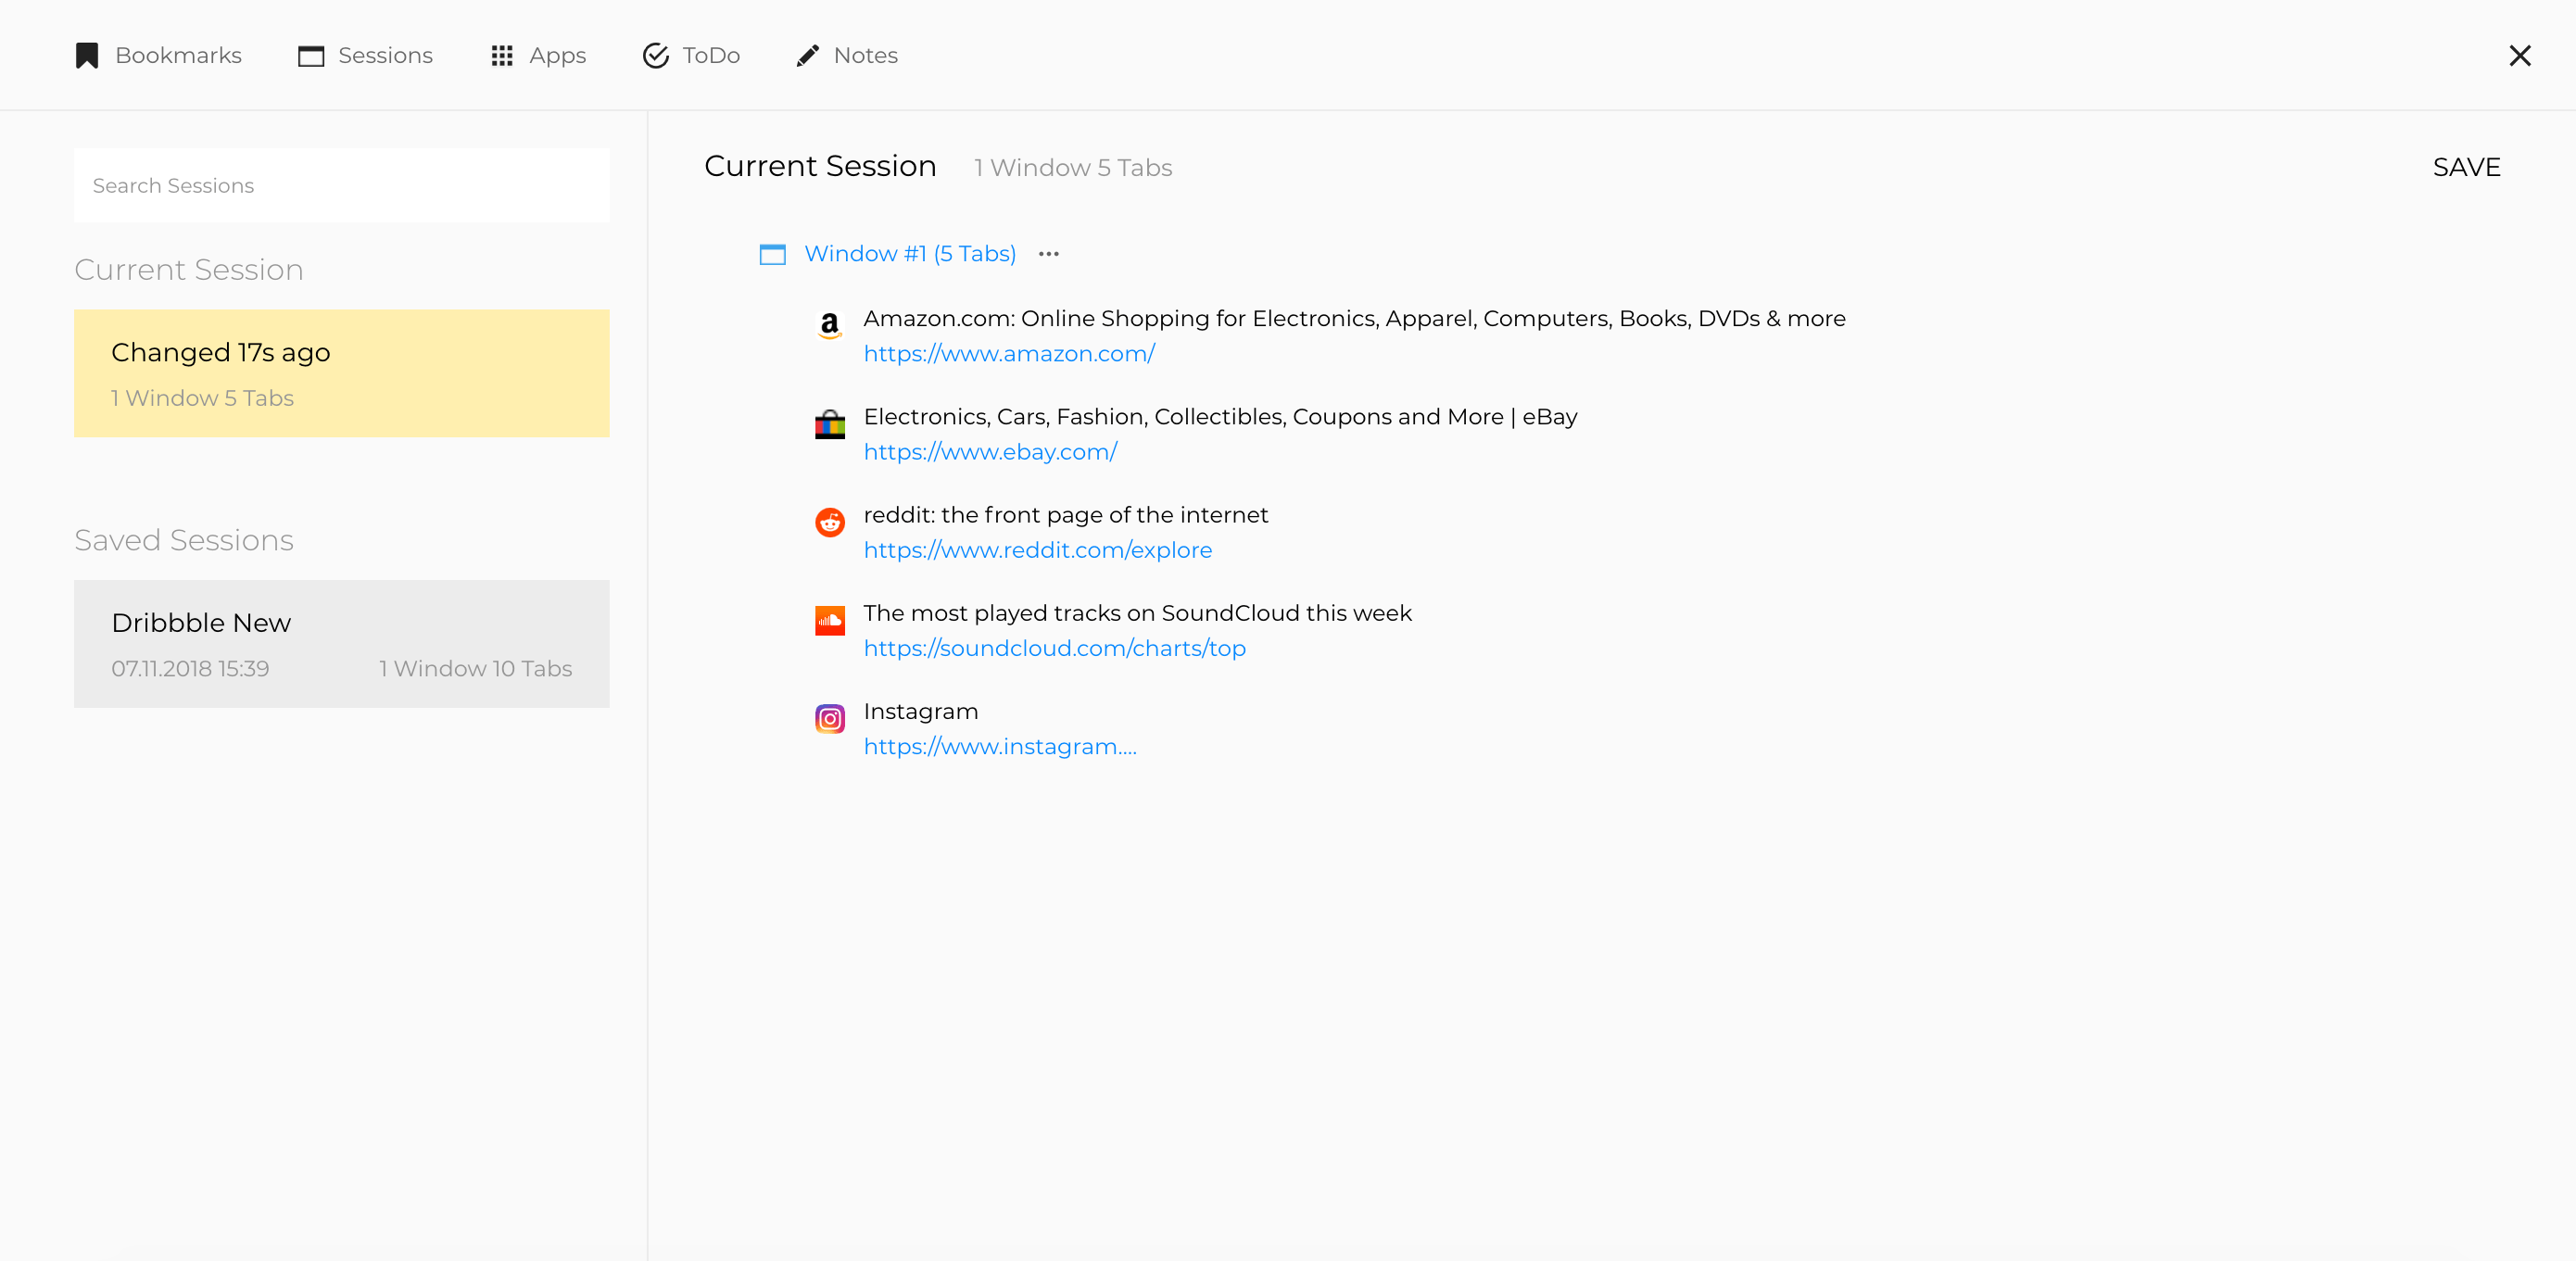Open the reddit.com/explore link

(1037, 550)
